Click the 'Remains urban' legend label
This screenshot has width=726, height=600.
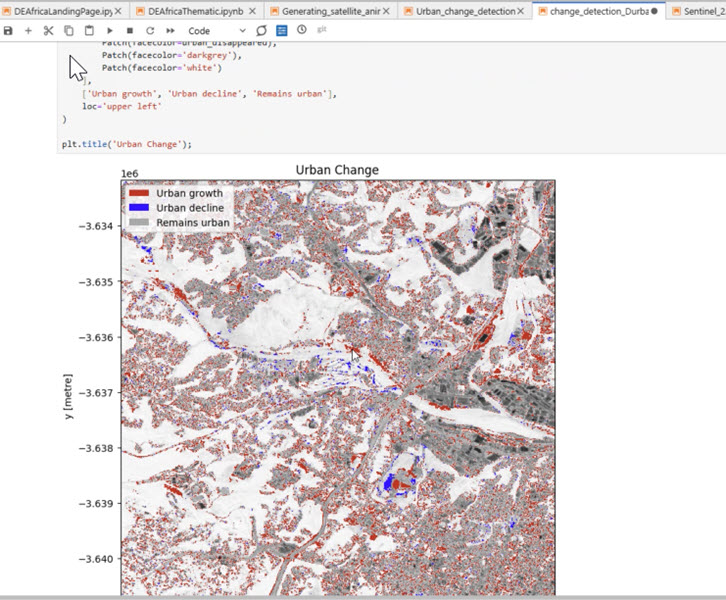(x=193, y=223)
